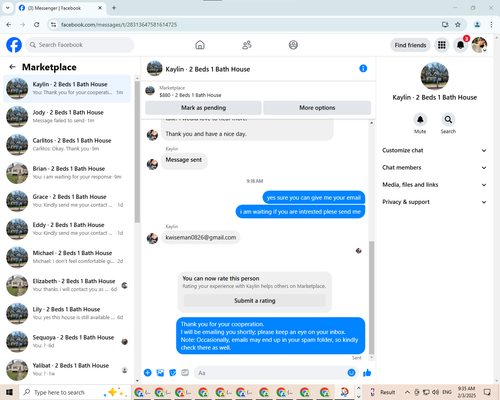Viewport: 500px width, 400px height.
Task: Open the Facebook logo home link
Action: [14, 45]
